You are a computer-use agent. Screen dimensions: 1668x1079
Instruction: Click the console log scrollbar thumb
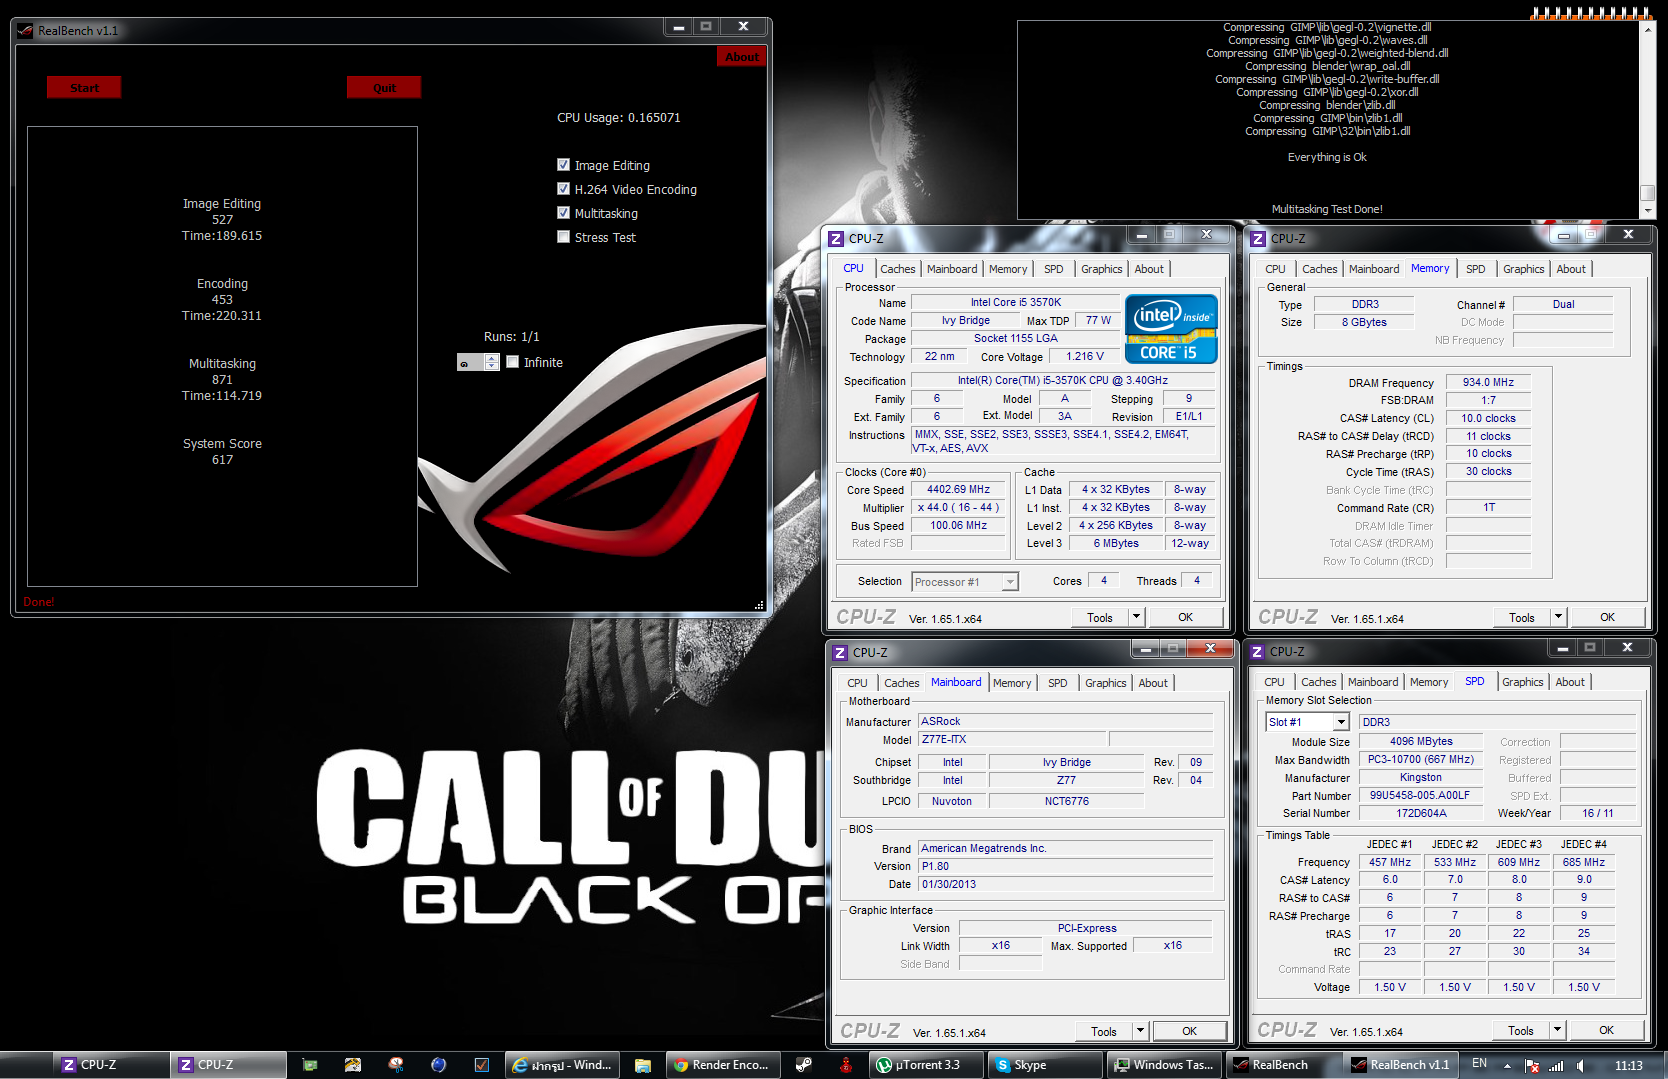pyautogui.click(x=1647, y=192)
